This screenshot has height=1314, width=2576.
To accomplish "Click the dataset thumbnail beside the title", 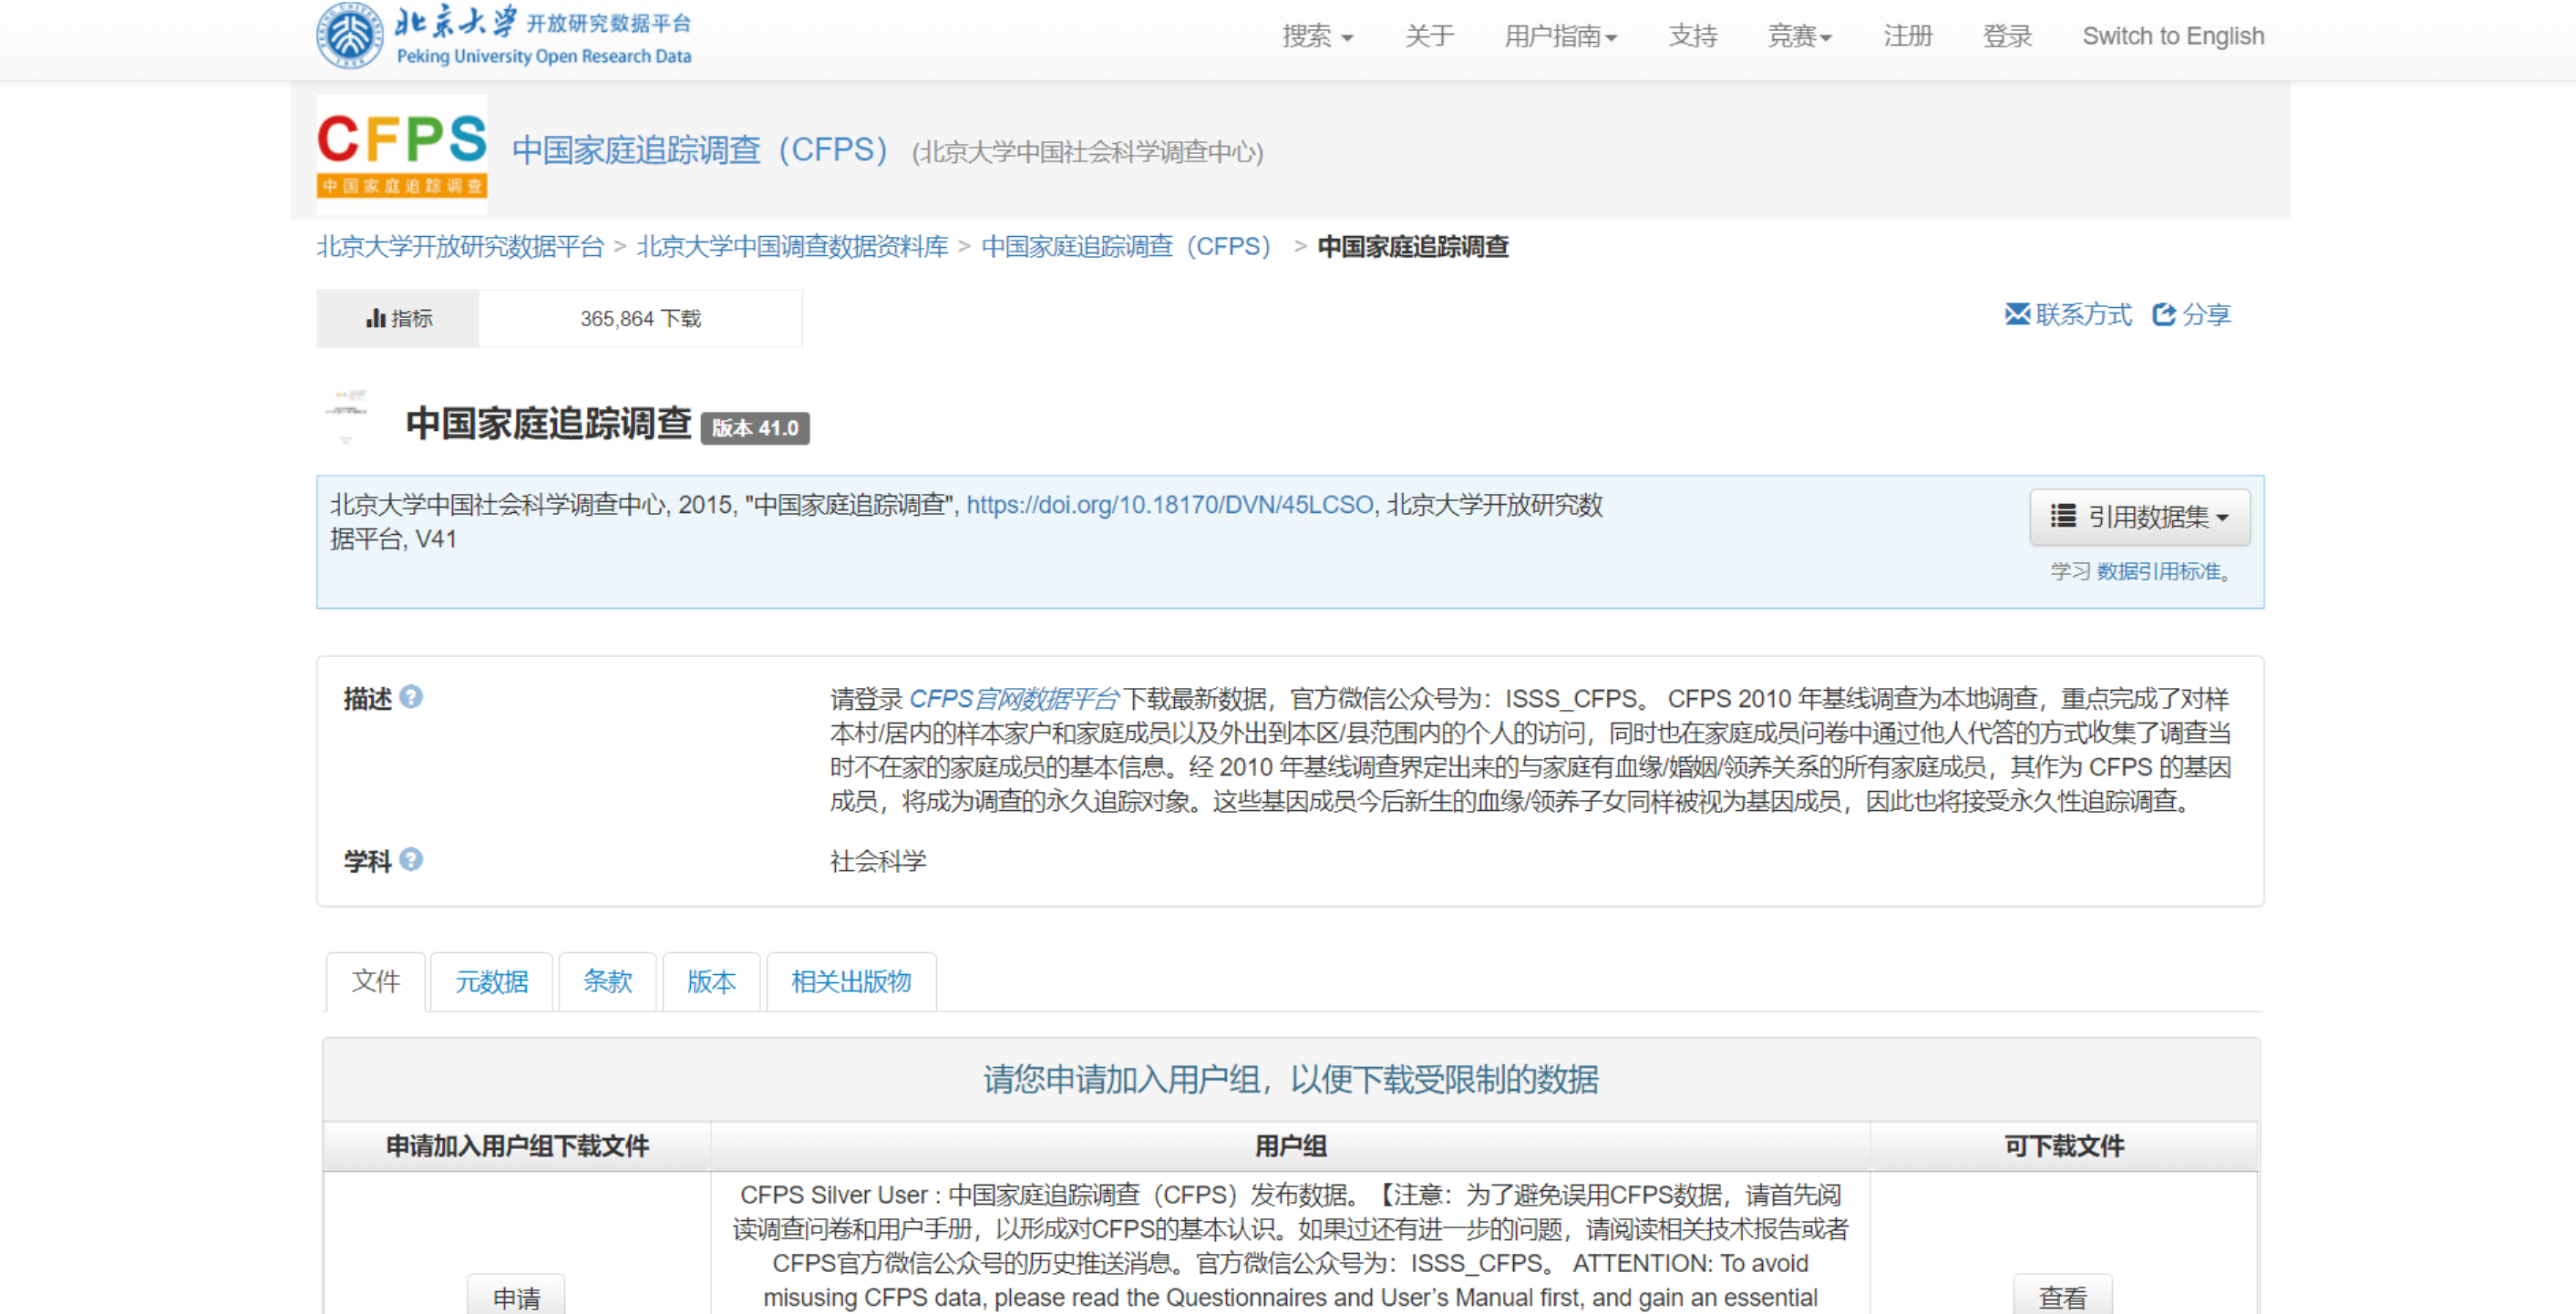I will 347,414.
